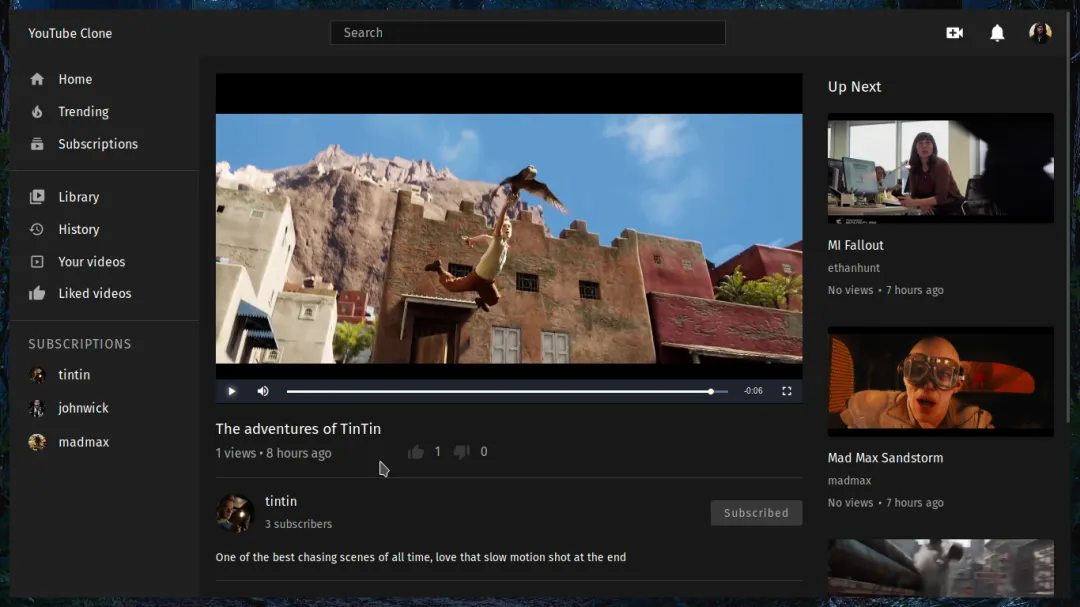This screenshot has width=1080, height=607.
Task: Open madmax subscription channel name in sidebar
Action: (x=83, y=442)
